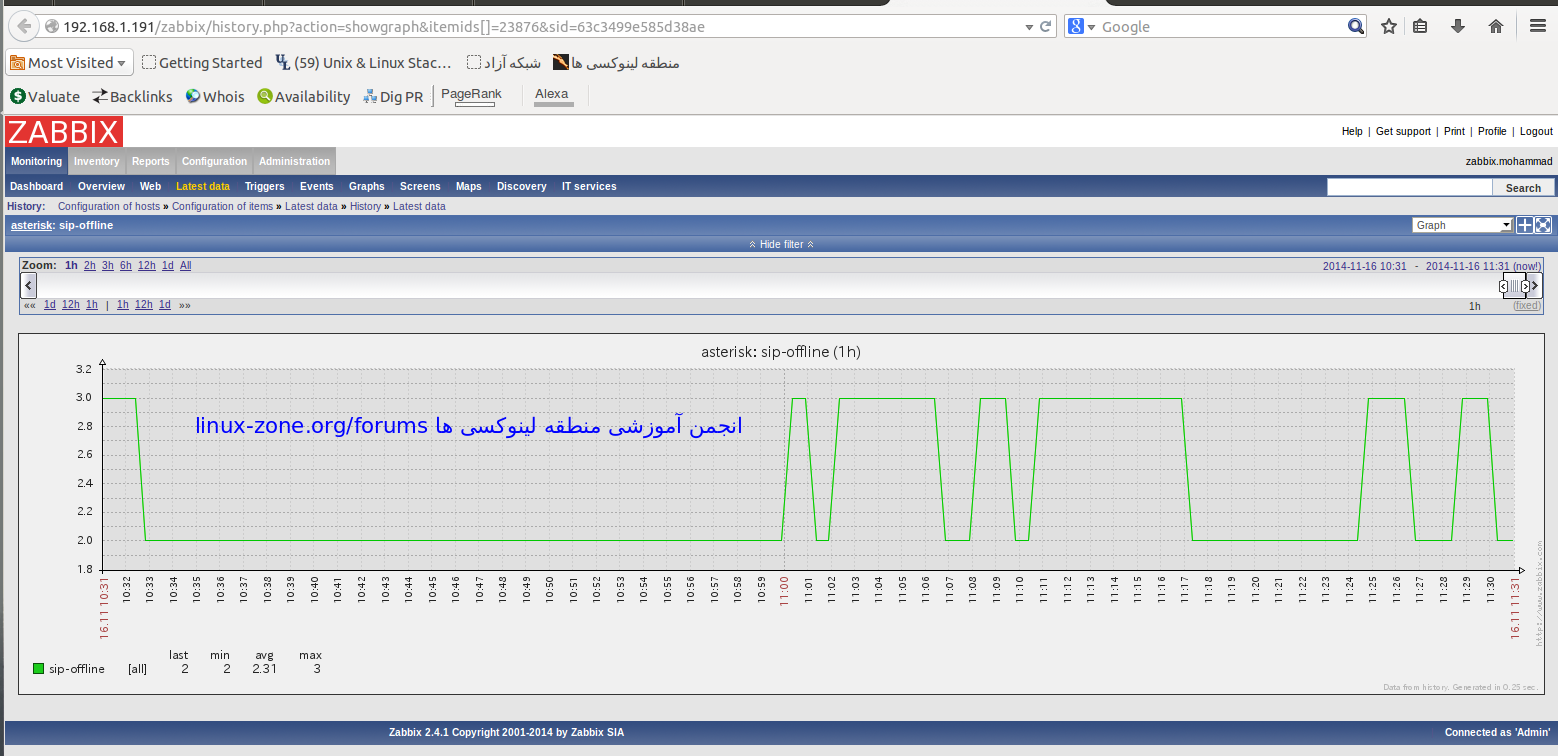Bookmark this page with the star icon
The image size is (1558, 756).
(x=1388, y=27)
